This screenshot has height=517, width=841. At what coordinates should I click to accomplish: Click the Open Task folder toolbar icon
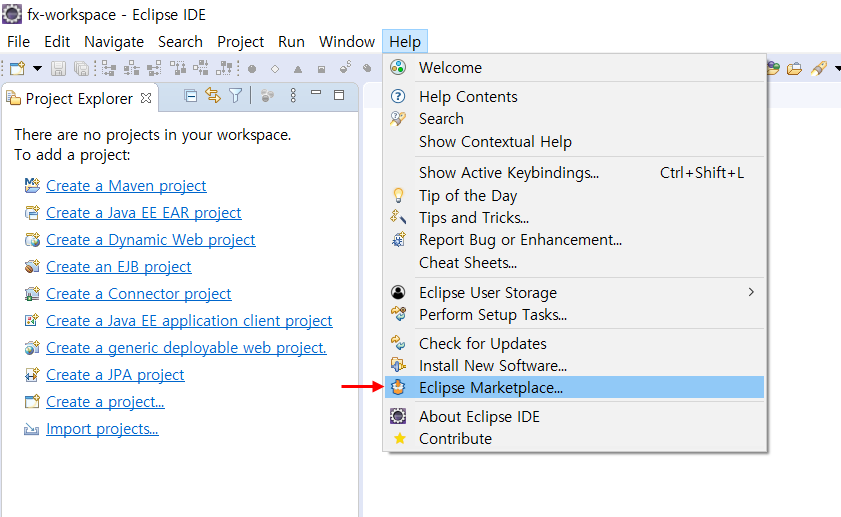pyautogui.click(x=794, y=69)
